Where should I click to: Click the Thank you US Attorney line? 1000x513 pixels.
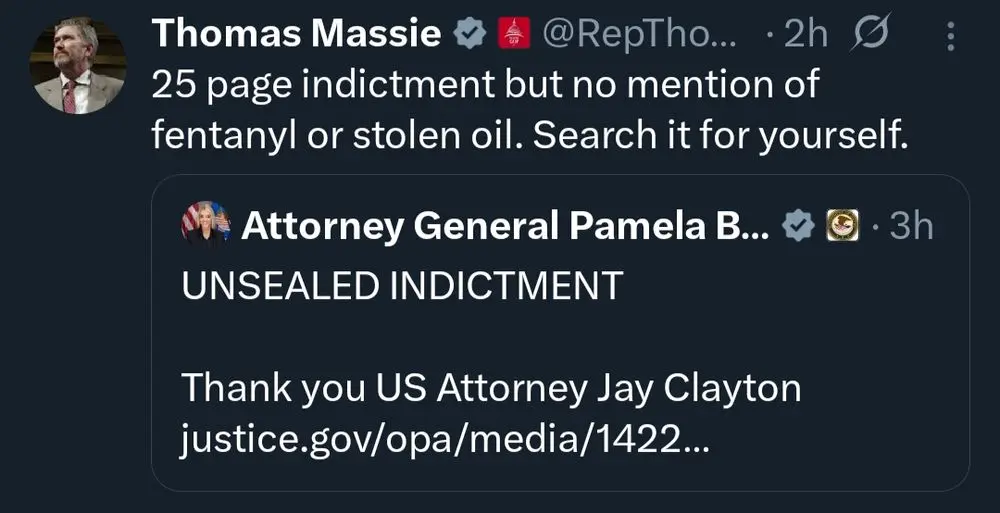click(x=490, y=388)
